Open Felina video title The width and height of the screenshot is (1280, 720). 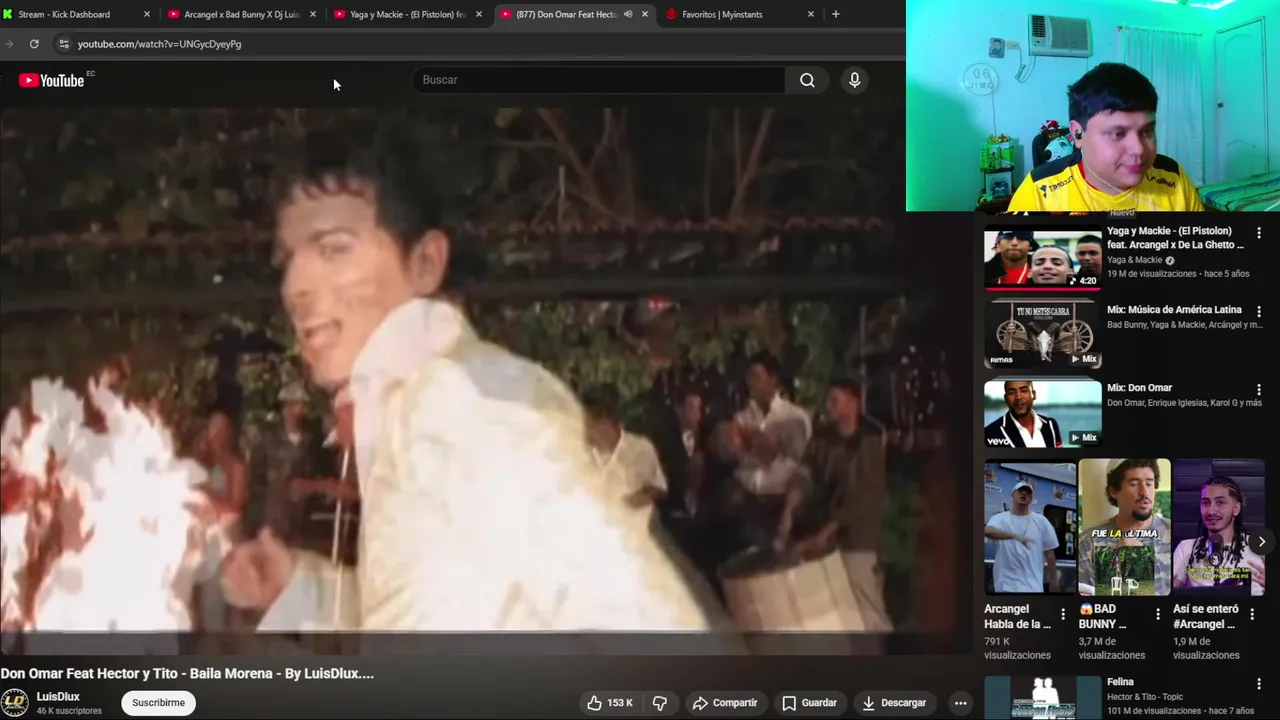(x=1120, y=682)
